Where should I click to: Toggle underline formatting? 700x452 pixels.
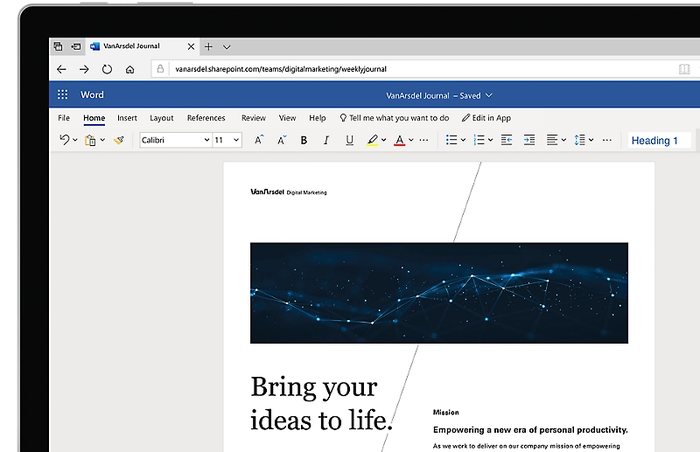pyautogui.click(x=349, y=141)
